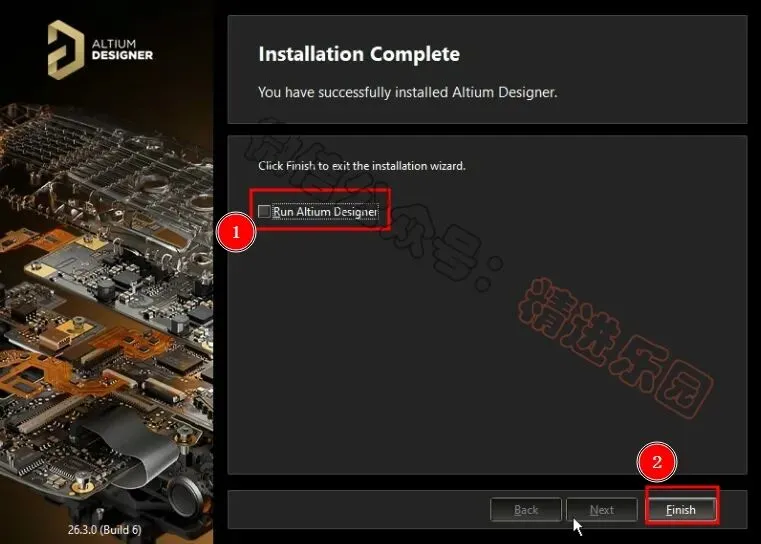Click the ALTIUM DESIGNER wordmark
Viewport: 761px width, 544px height.
[x=122, y=49]
